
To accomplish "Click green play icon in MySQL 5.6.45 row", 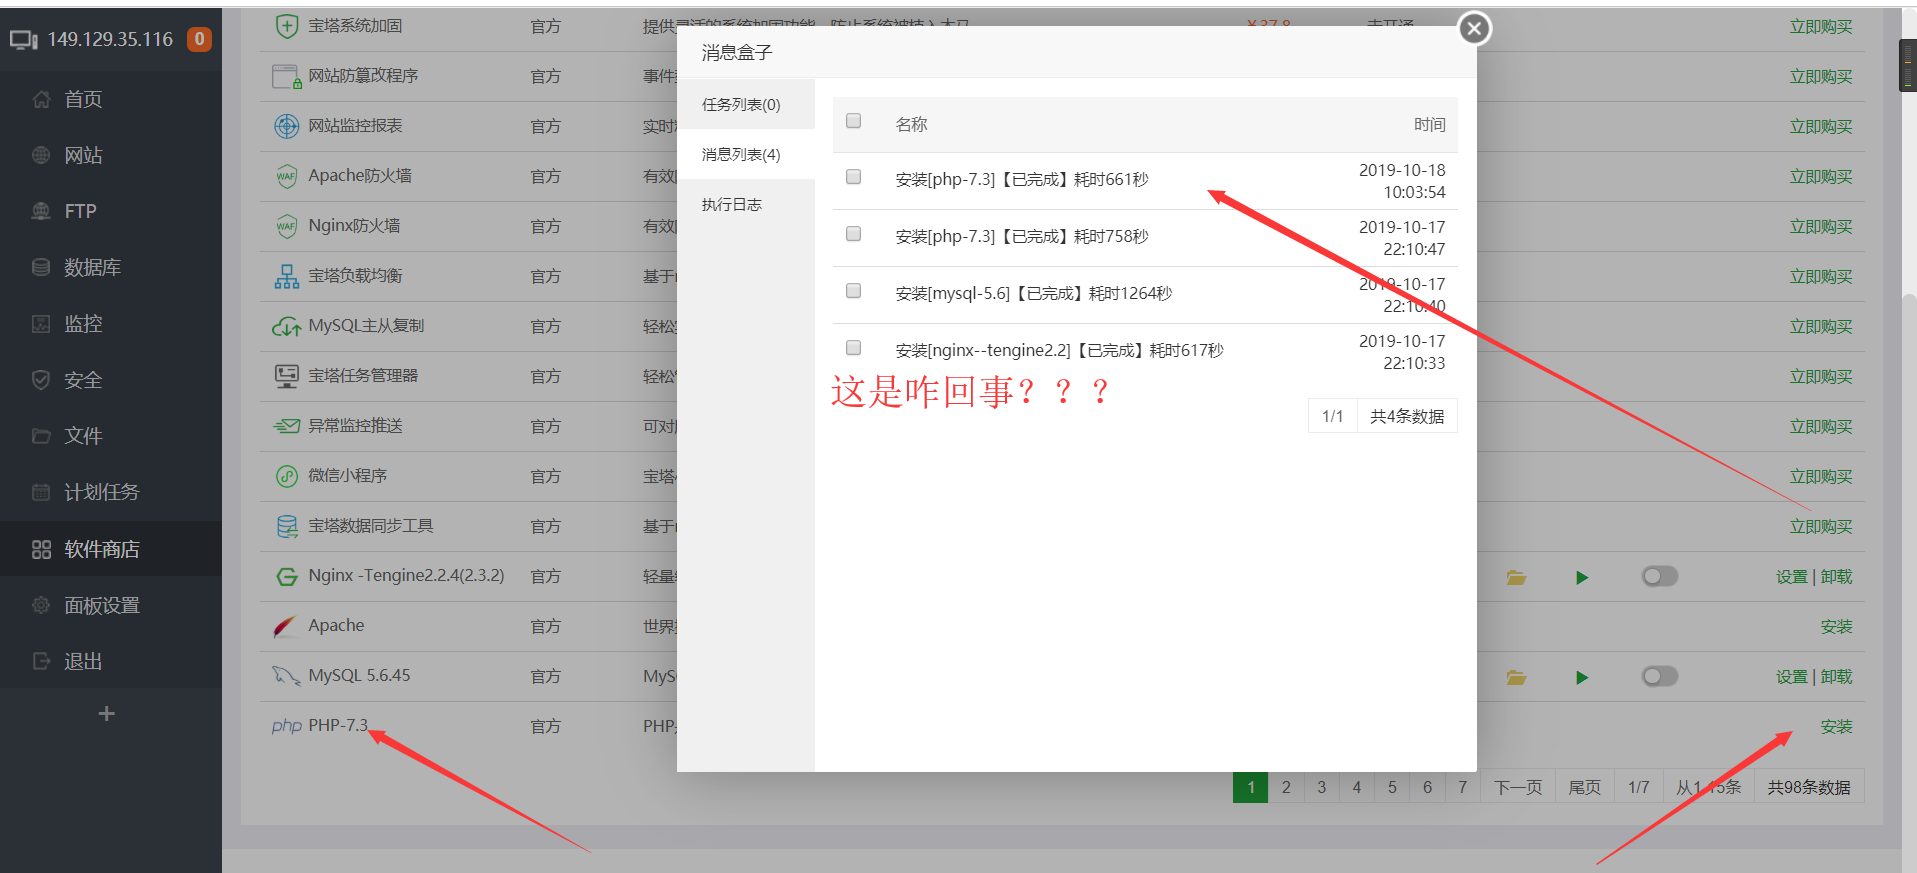I will pyautogui.click(x=1582, y=677).
